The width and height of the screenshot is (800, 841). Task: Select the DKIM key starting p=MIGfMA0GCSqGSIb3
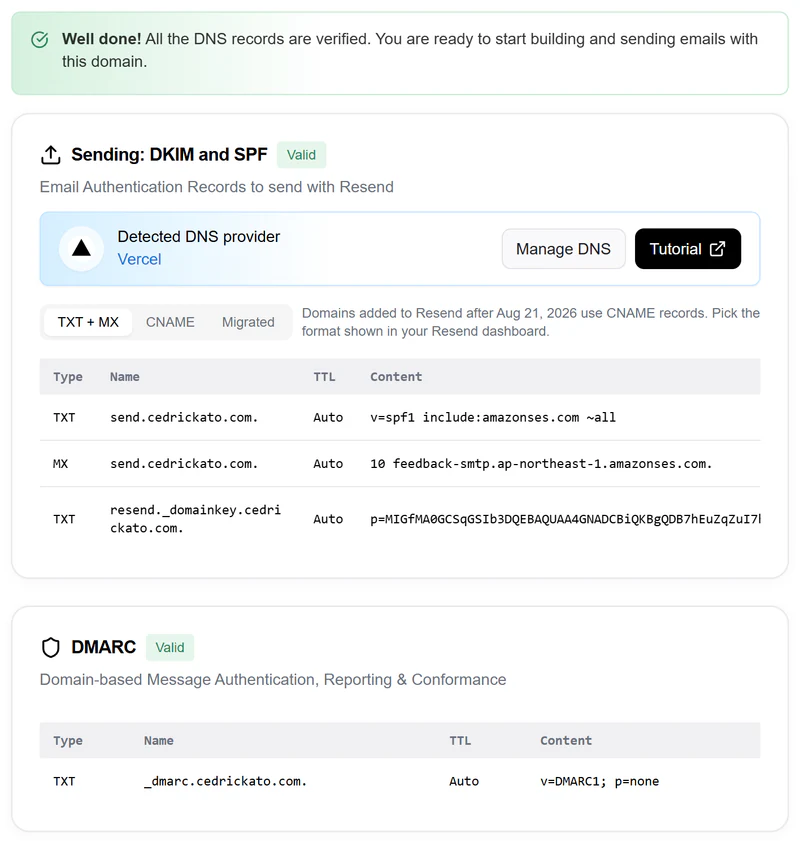(x=565, y=519)
